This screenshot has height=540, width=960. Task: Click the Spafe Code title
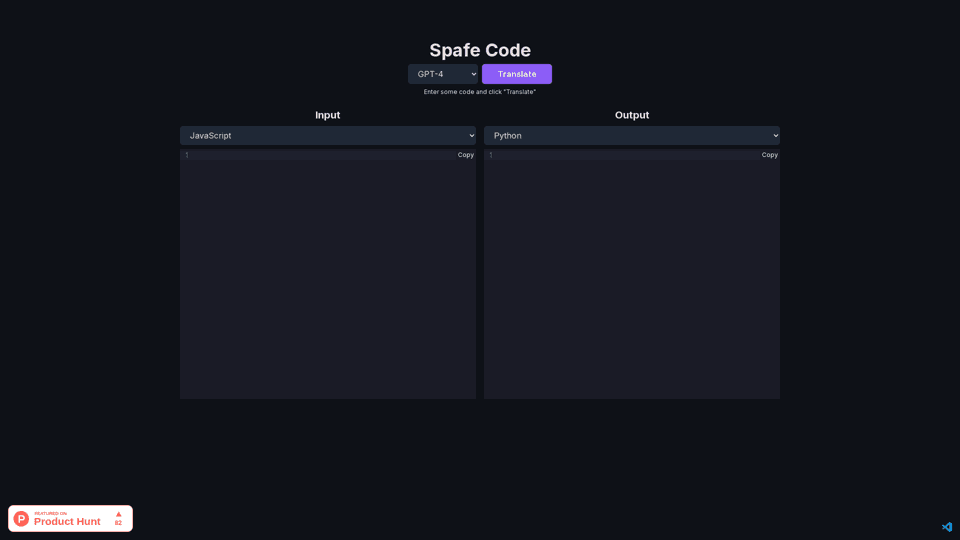[480, 50]
